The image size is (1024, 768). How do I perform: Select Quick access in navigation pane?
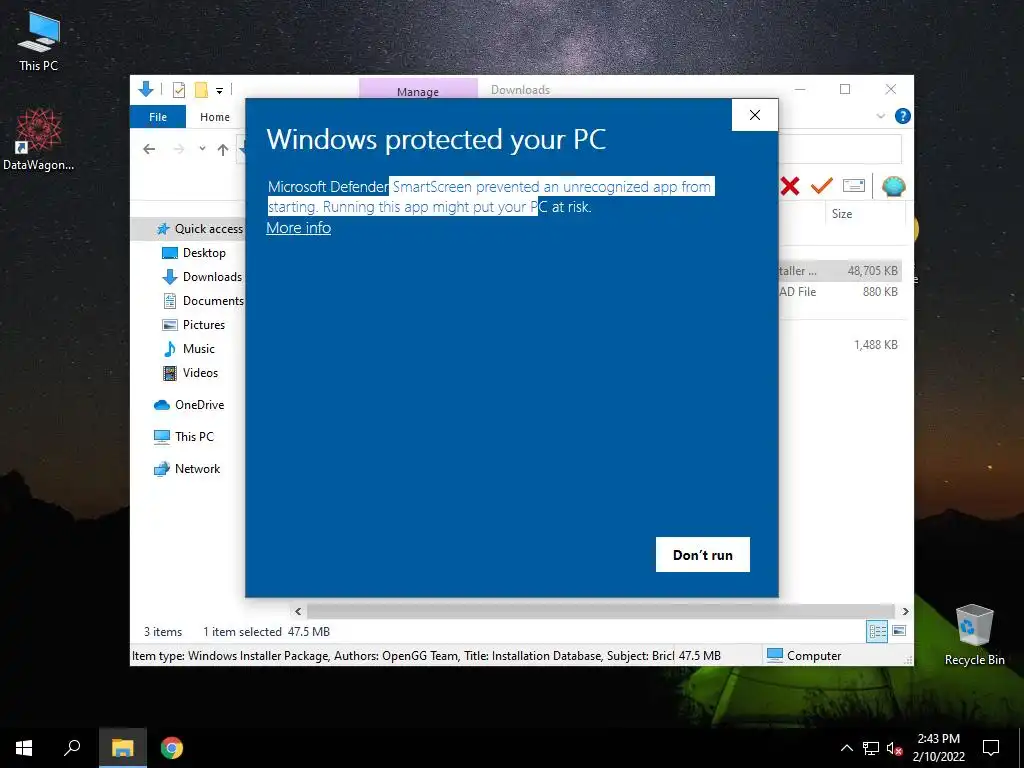click(199, 229)
